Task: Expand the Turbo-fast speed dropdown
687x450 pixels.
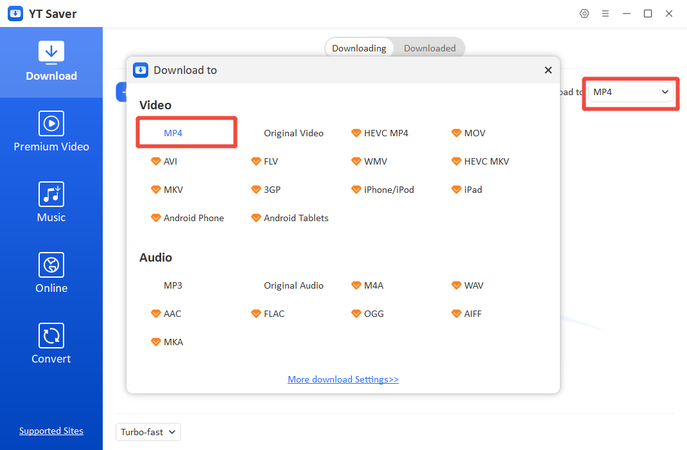Action: pyautogui.click(x=148, y=432)
